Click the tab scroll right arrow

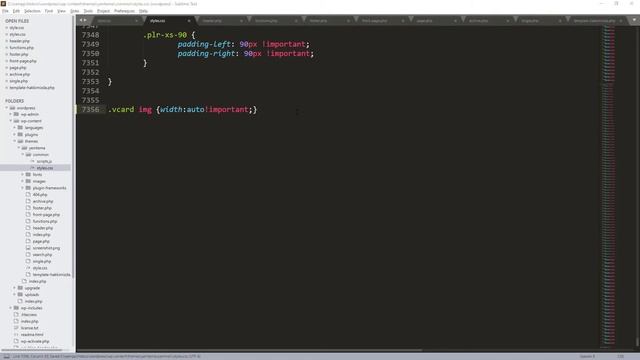point(85,20)
